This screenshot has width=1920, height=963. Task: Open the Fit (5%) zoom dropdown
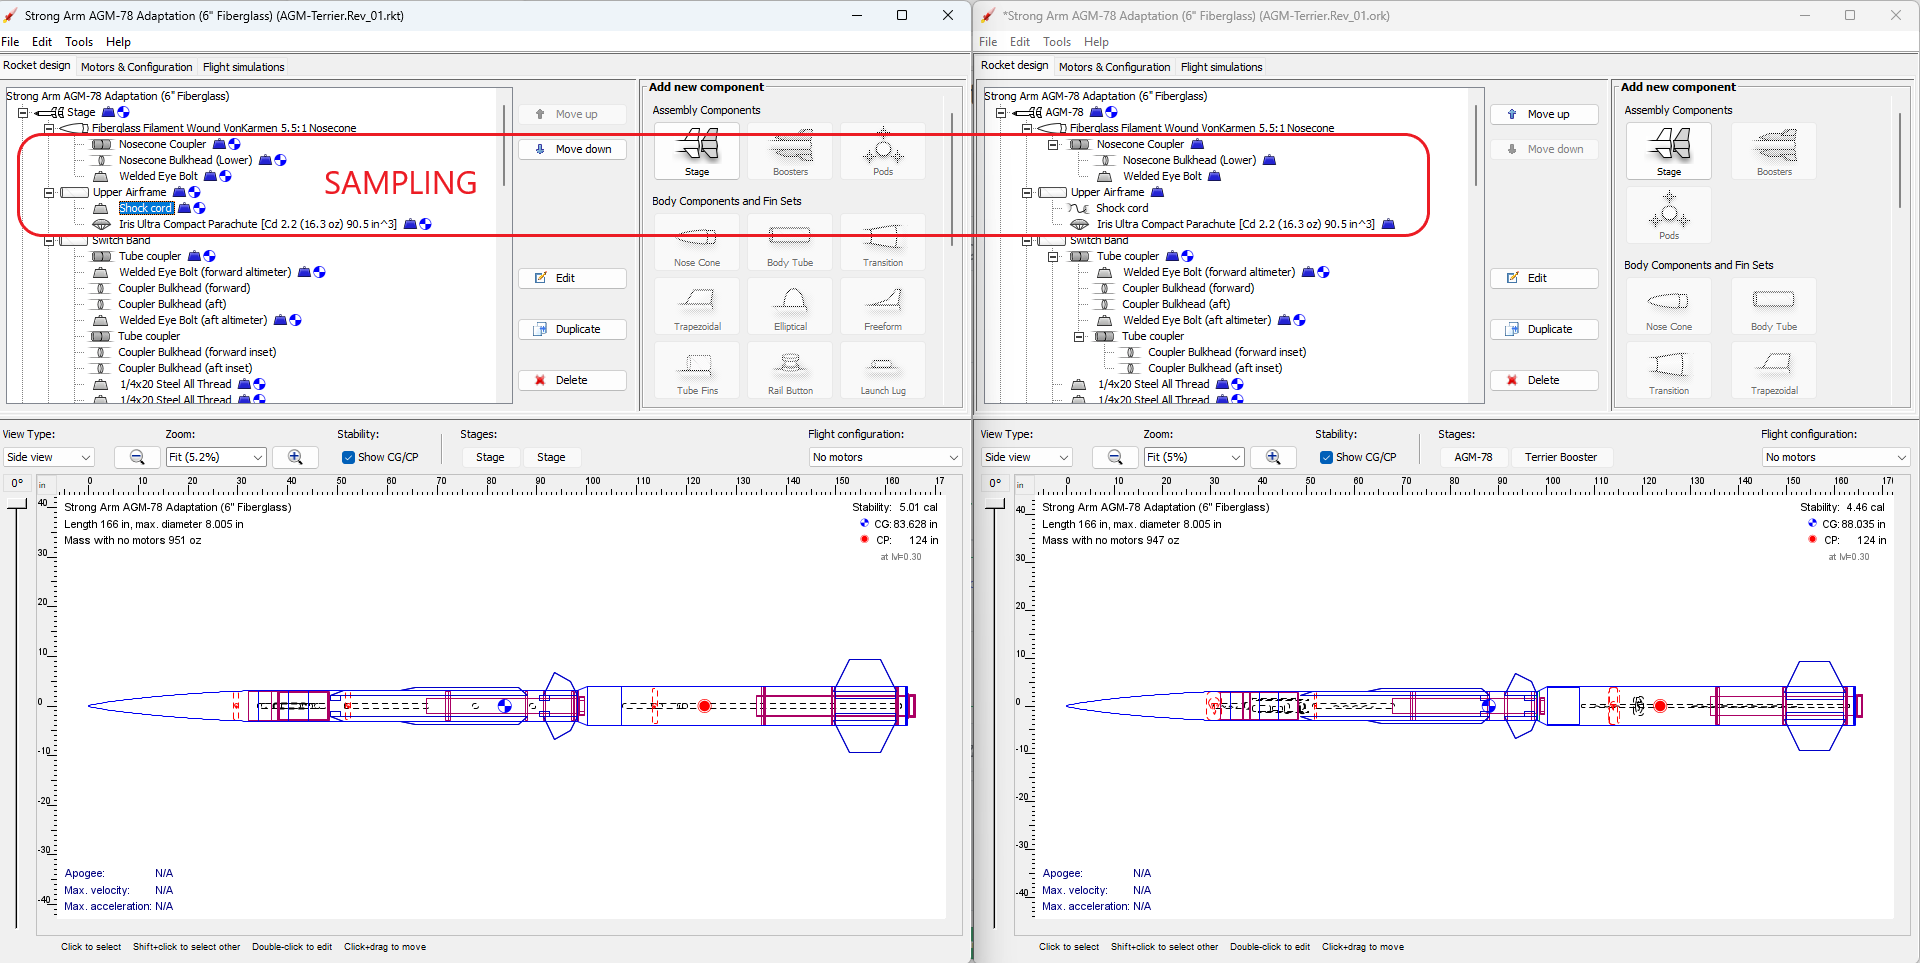1193,457
